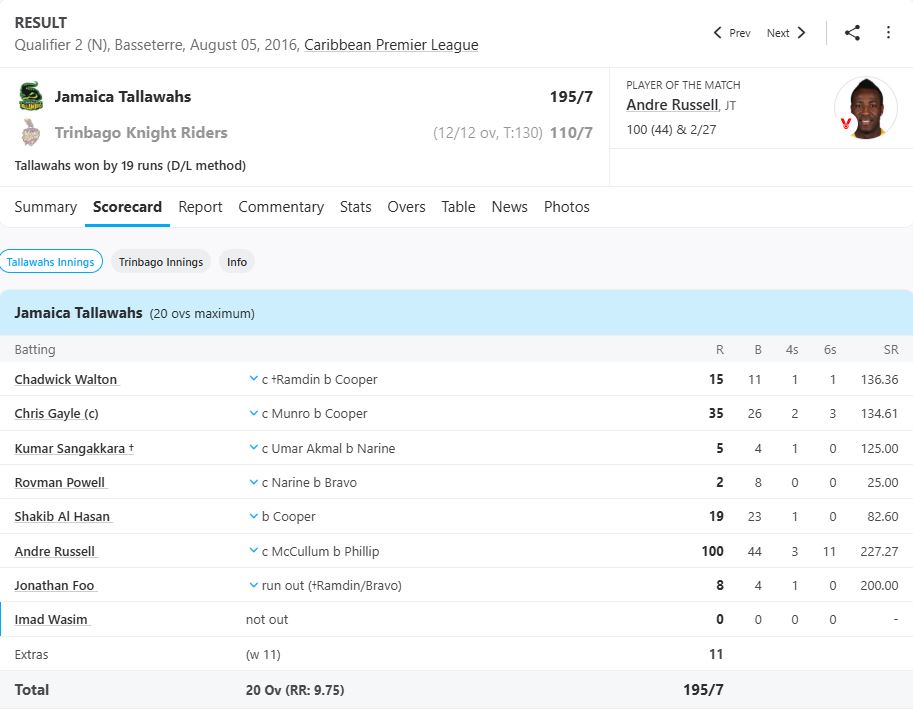Open Jonathan Foo's player profile
This screenshot has height=718, width=913.
(54, 586)
